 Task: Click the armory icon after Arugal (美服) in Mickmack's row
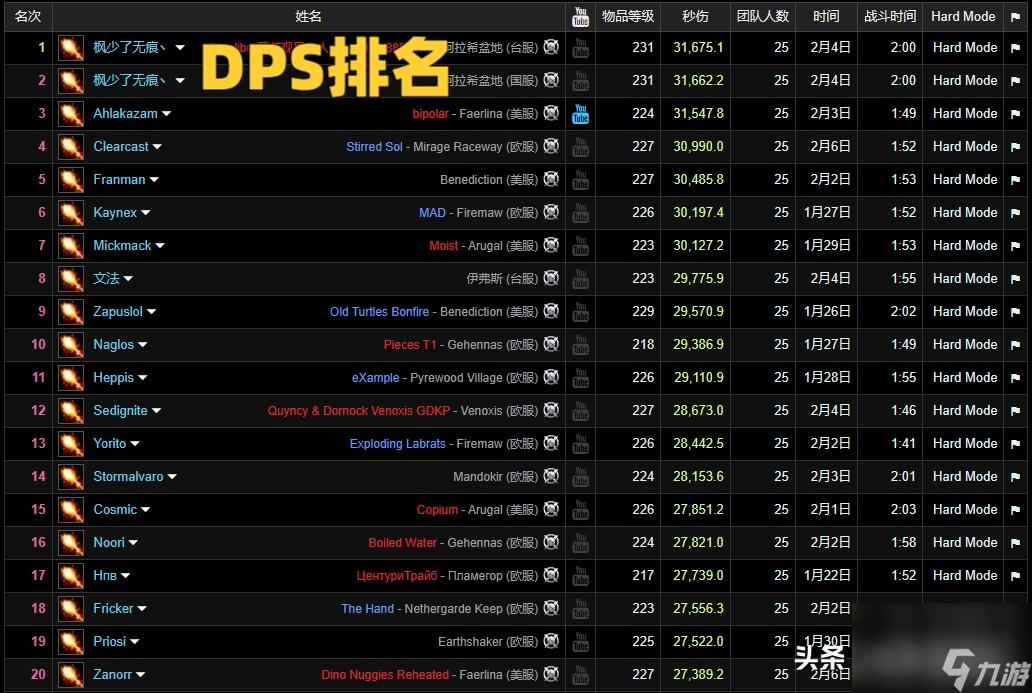click(x=552, y=245)
